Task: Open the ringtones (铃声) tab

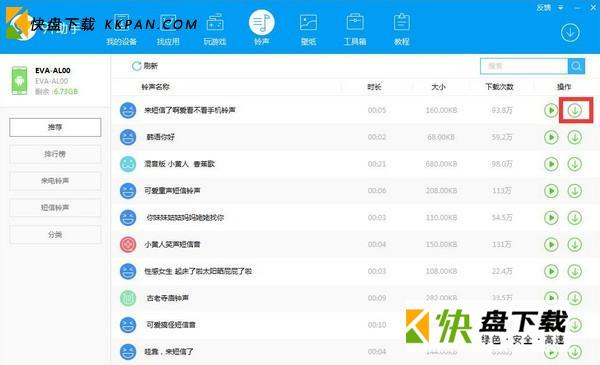Action: [x=262, y=28]
